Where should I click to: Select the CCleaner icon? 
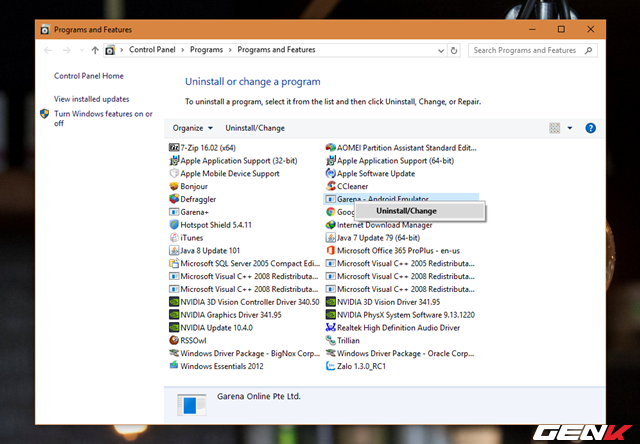(x=330, y=186)
